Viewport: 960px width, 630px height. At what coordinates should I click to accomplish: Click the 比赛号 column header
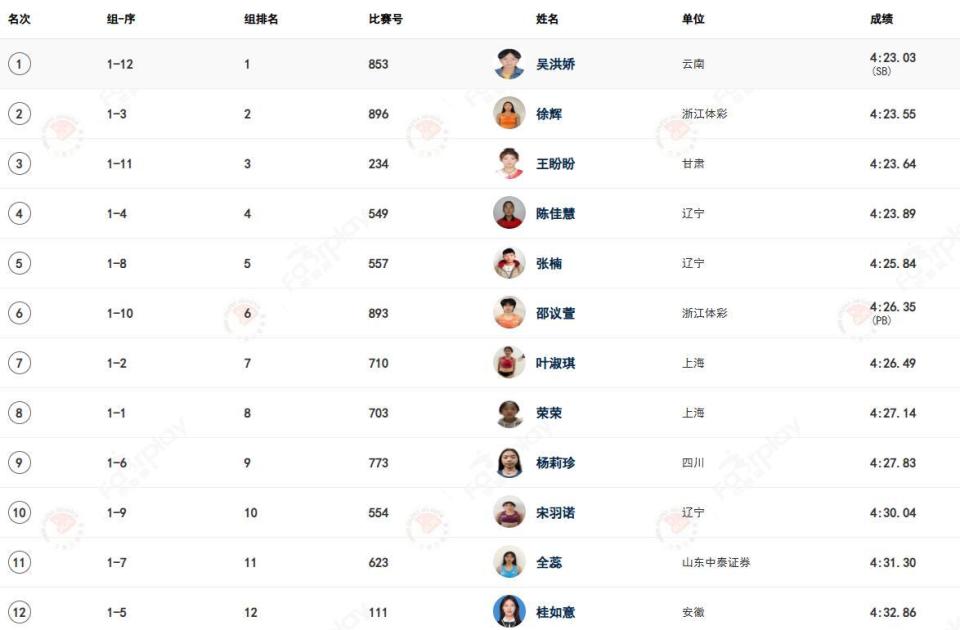point(385,19)
